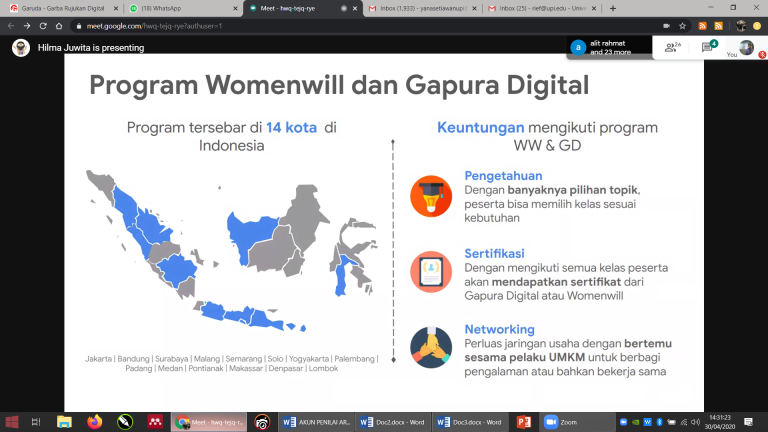
Task: Click your own video thumbnail labeled You
Action: [x=746, y=48]
